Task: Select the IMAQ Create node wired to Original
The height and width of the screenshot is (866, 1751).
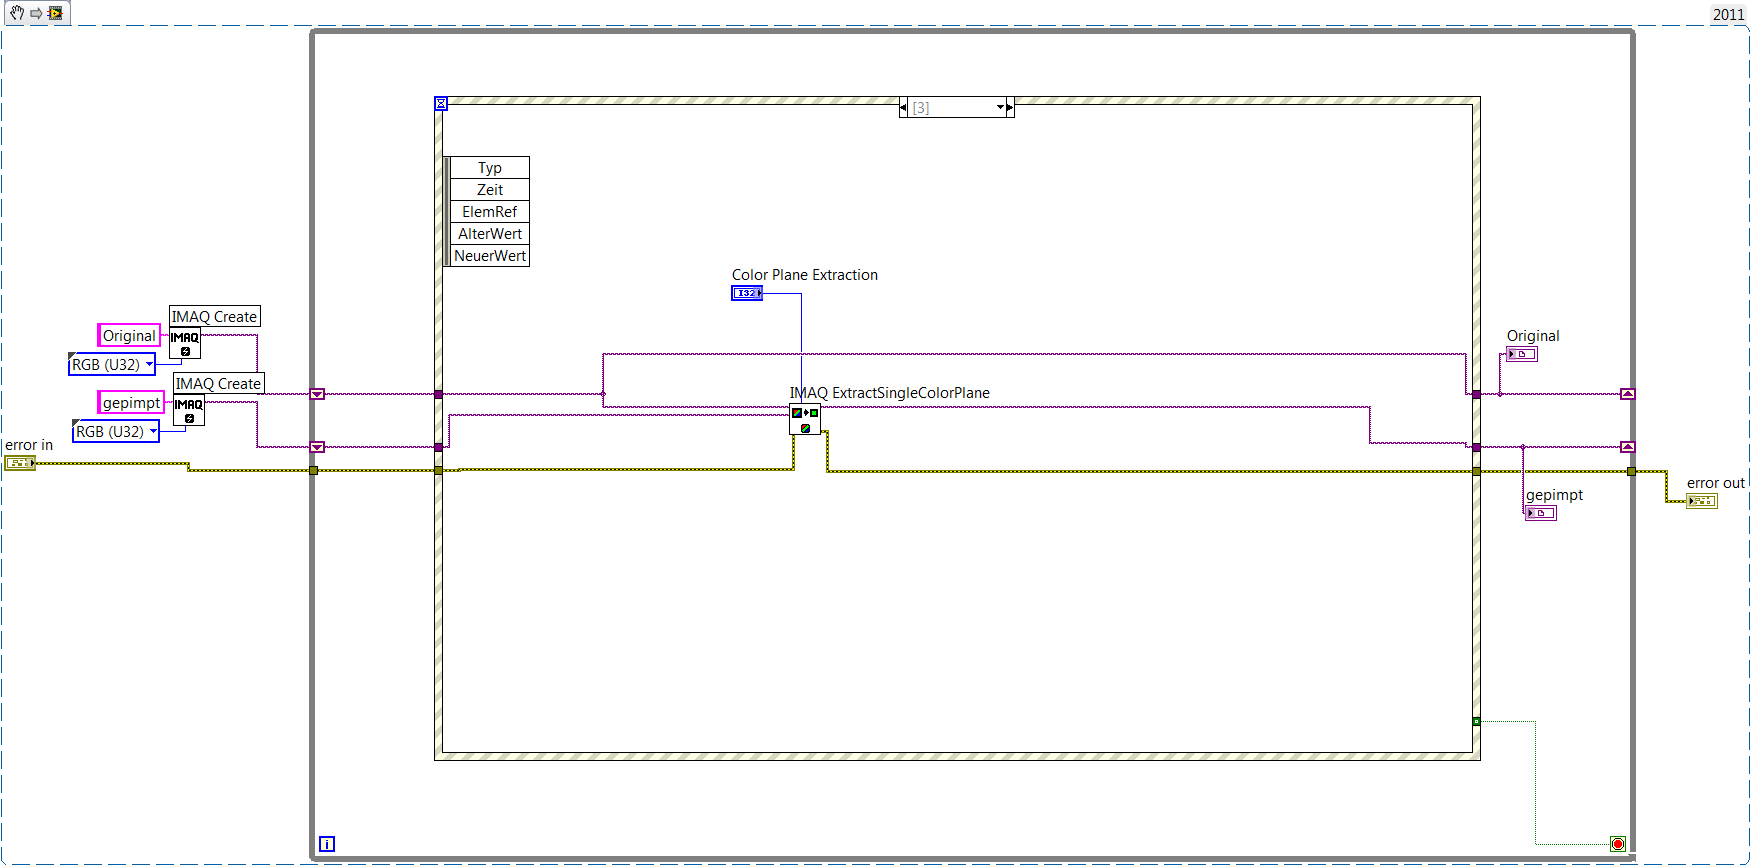Action: click(x=185, y=343)
